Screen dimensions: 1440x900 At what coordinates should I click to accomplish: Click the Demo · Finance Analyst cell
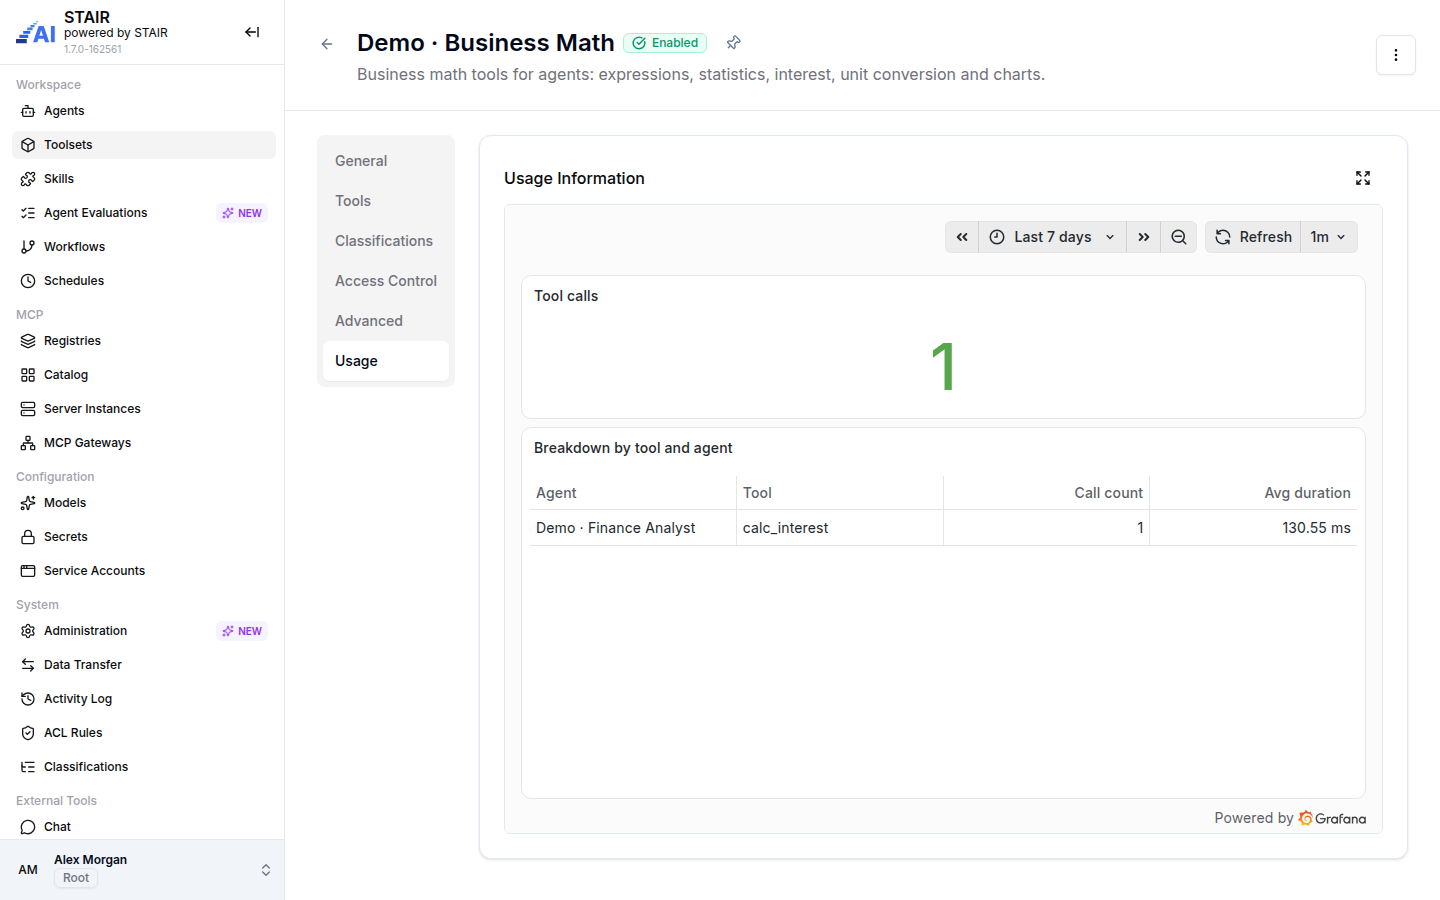(x=633, y=528)
